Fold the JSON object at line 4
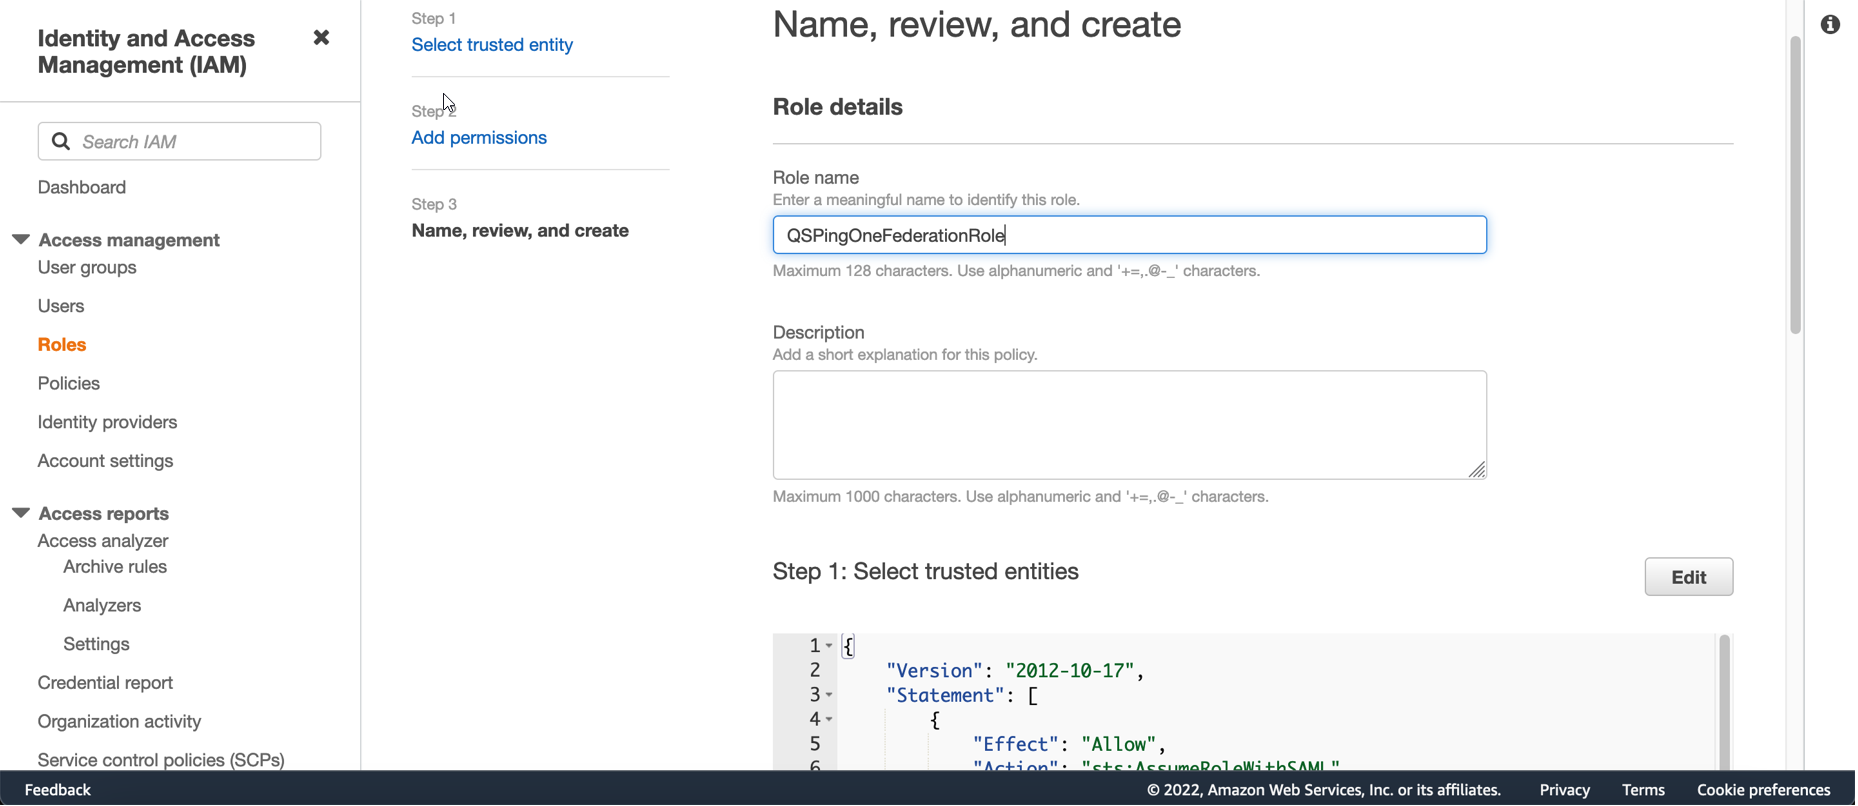 pos(829,720)
